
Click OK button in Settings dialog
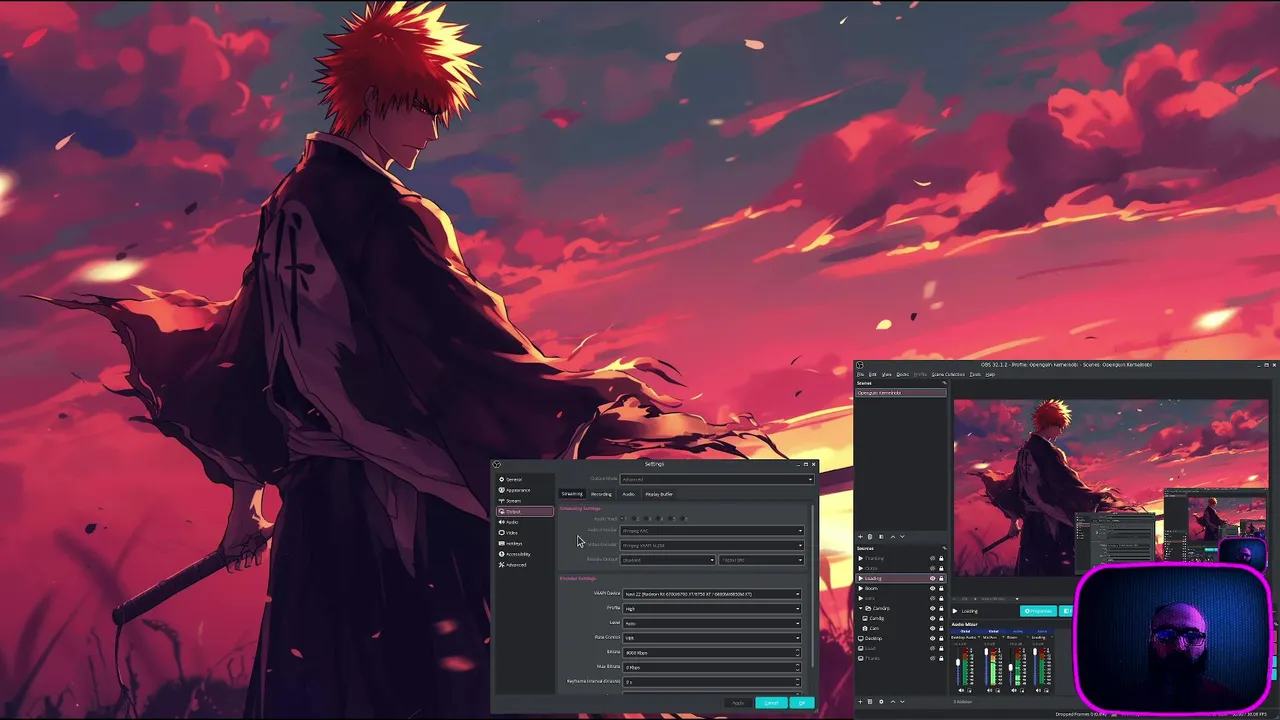coord(801,703)
